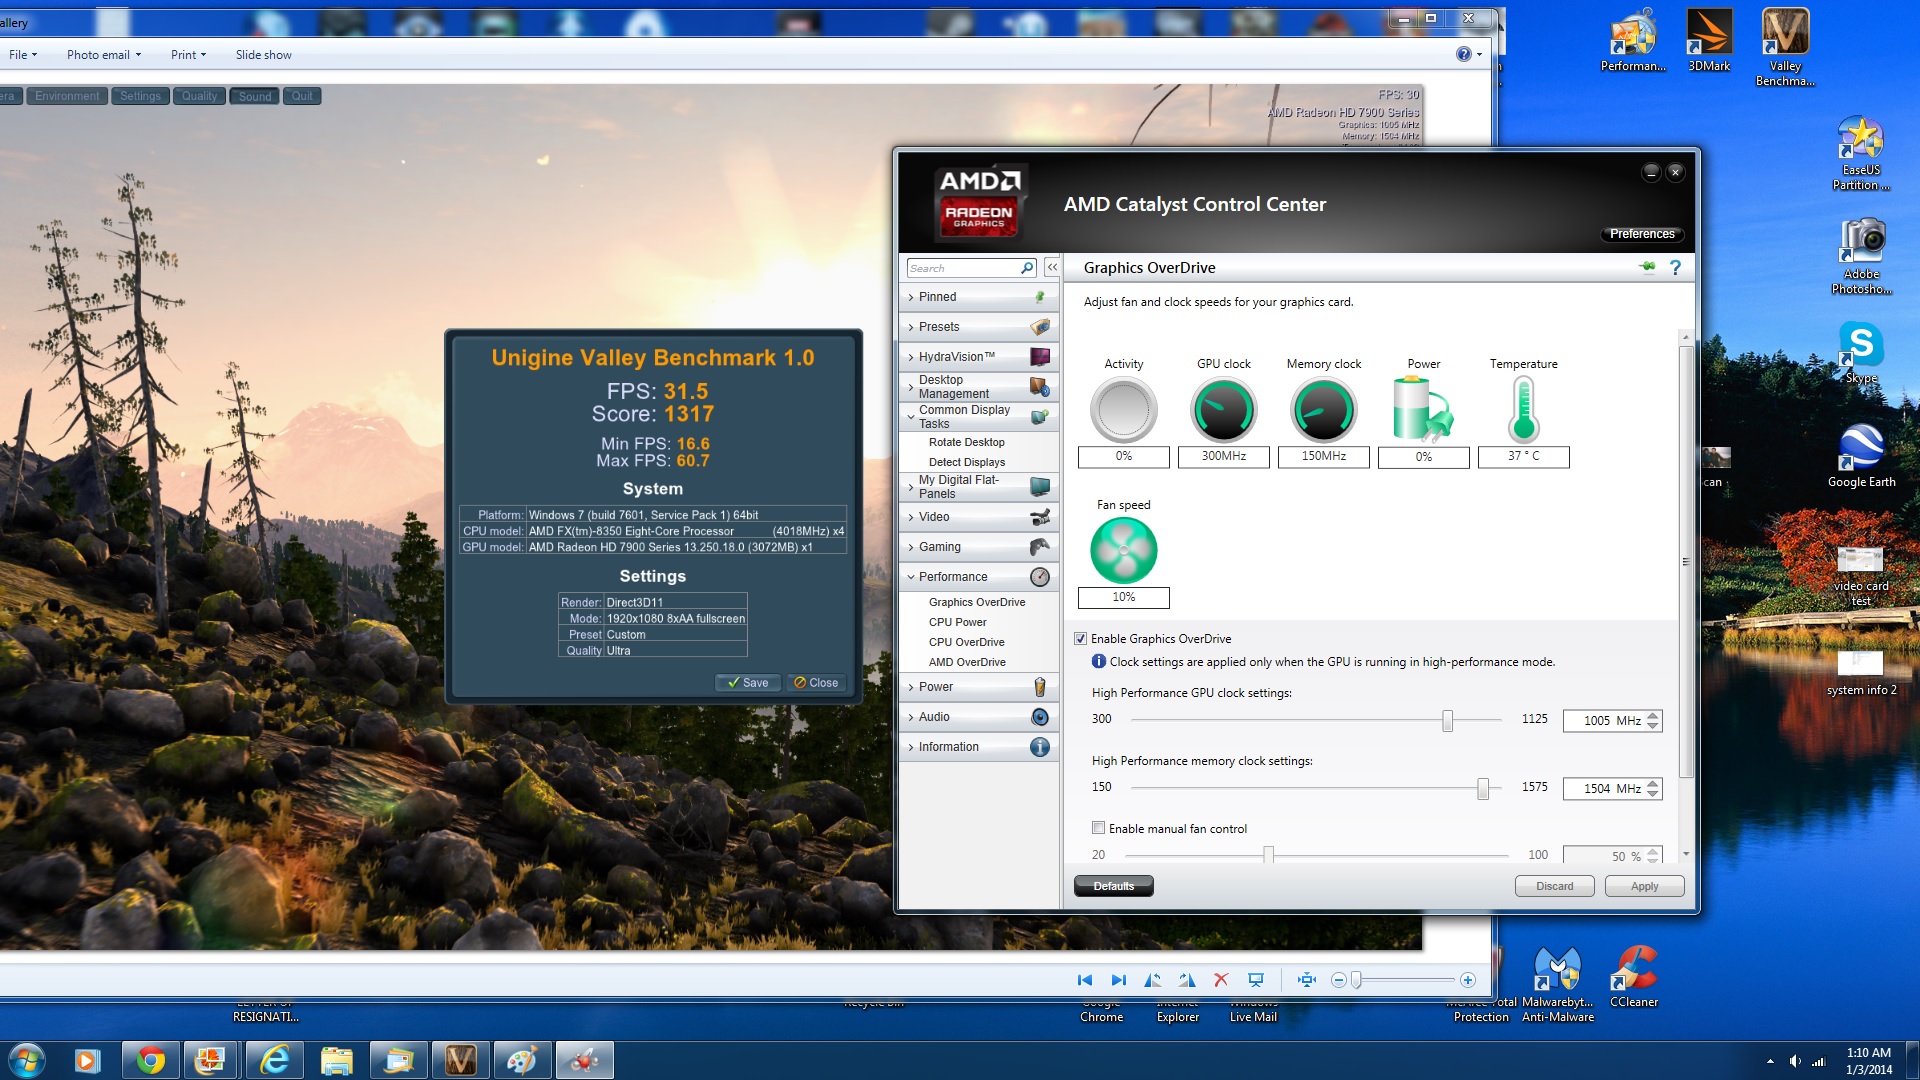Click the Information section icon
This screenshot has width=1920, height=1080.
1040,745
